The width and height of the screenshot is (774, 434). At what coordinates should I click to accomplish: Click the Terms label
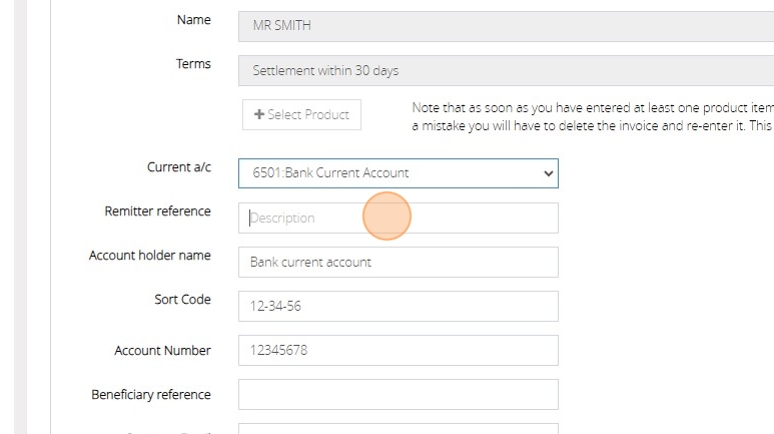pyautogui.click(x=193, y=64)
